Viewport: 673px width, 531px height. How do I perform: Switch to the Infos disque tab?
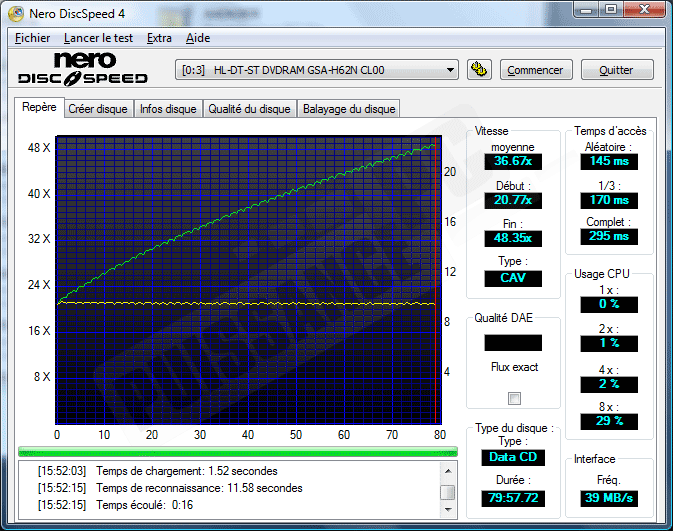point(168,109)
